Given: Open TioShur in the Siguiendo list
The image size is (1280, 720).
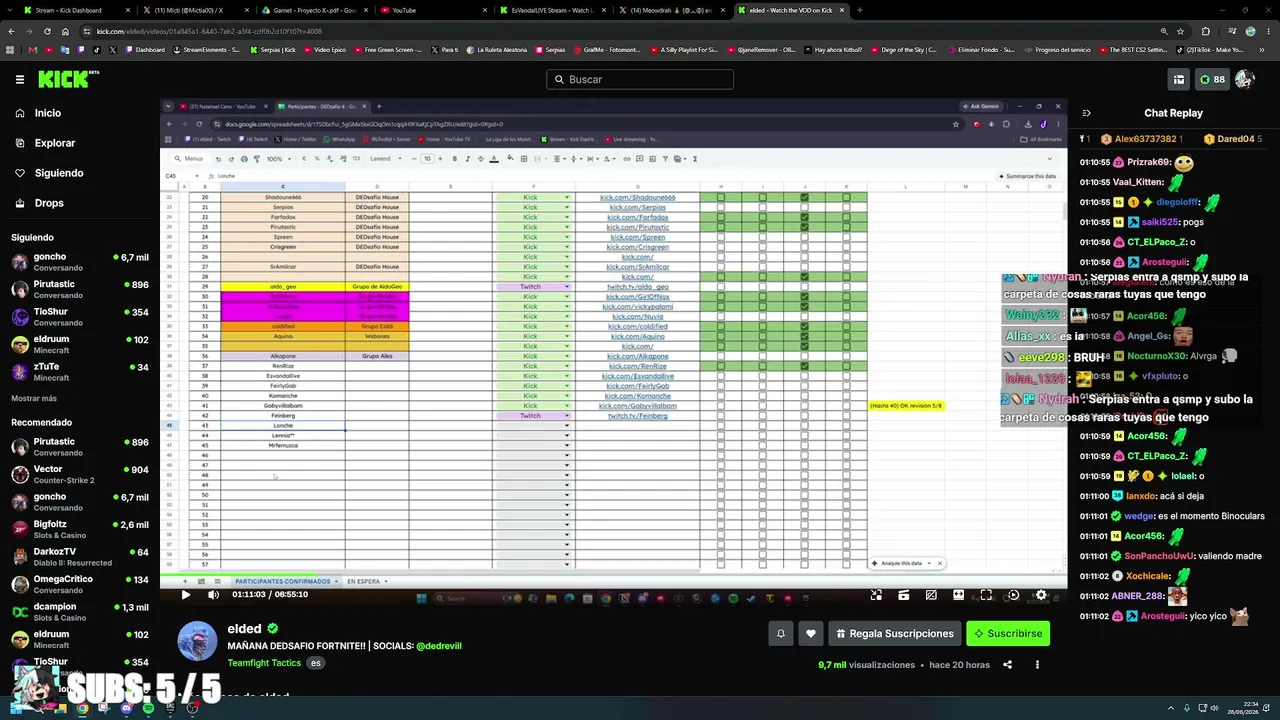Looking at the screenshot, I should [80, 317].
